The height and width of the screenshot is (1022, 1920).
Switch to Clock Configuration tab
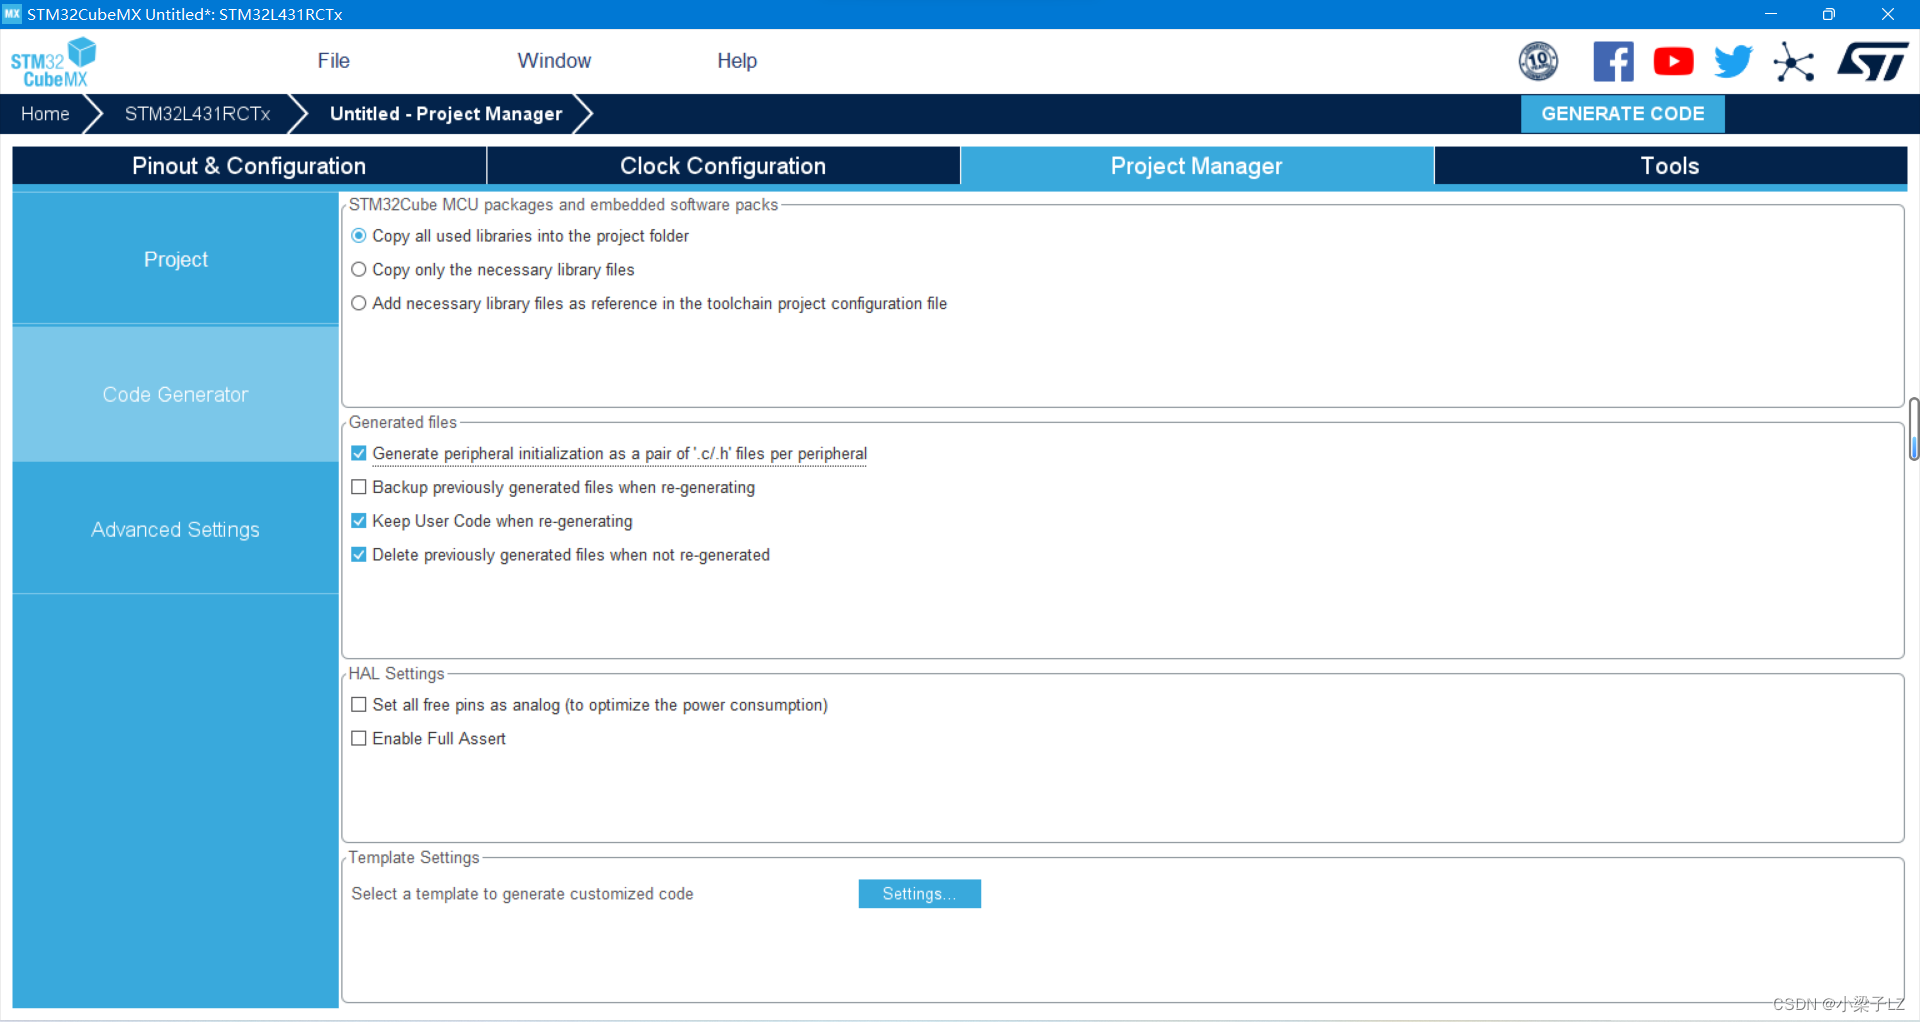(723, 166)
